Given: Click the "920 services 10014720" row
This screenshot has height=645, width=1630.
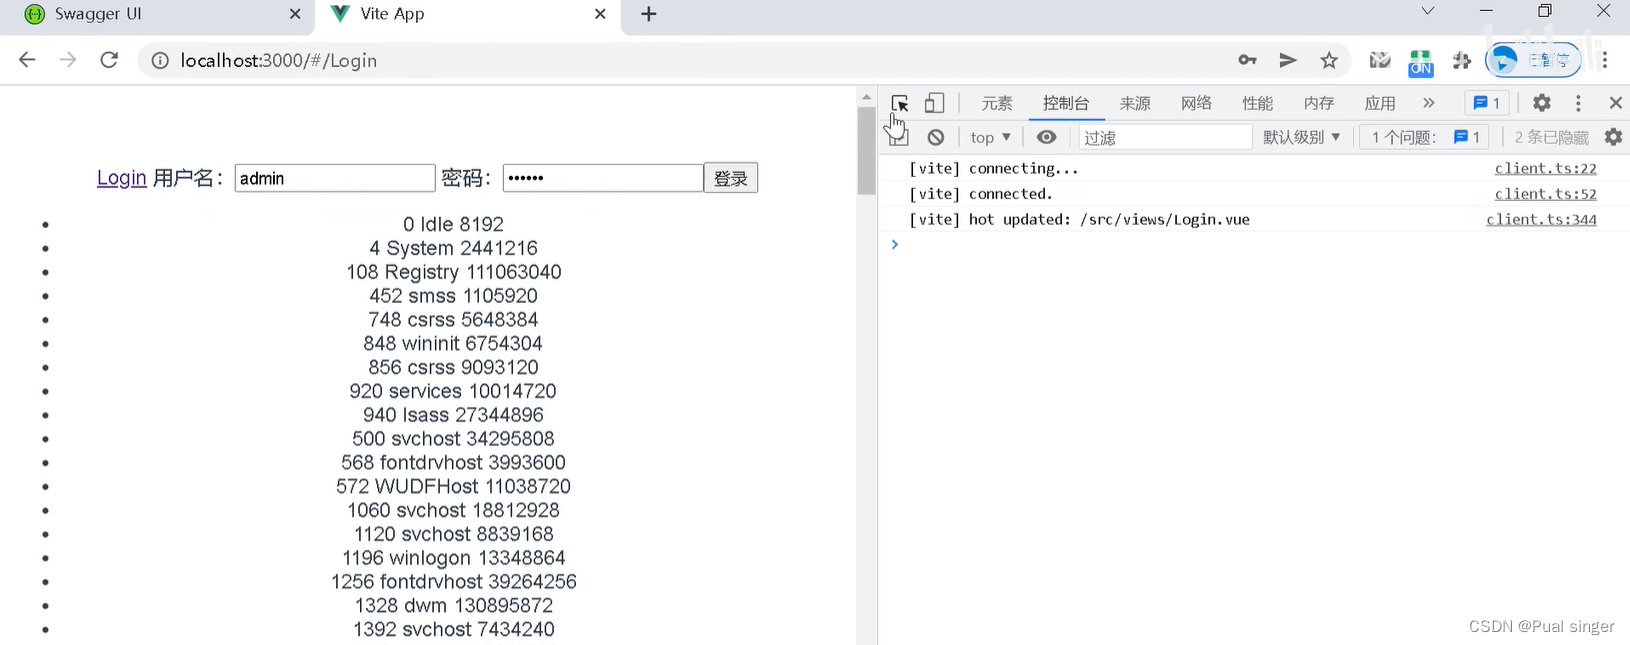Looking at the screenshot, I should pyautogui.click(x=454, y=391).
